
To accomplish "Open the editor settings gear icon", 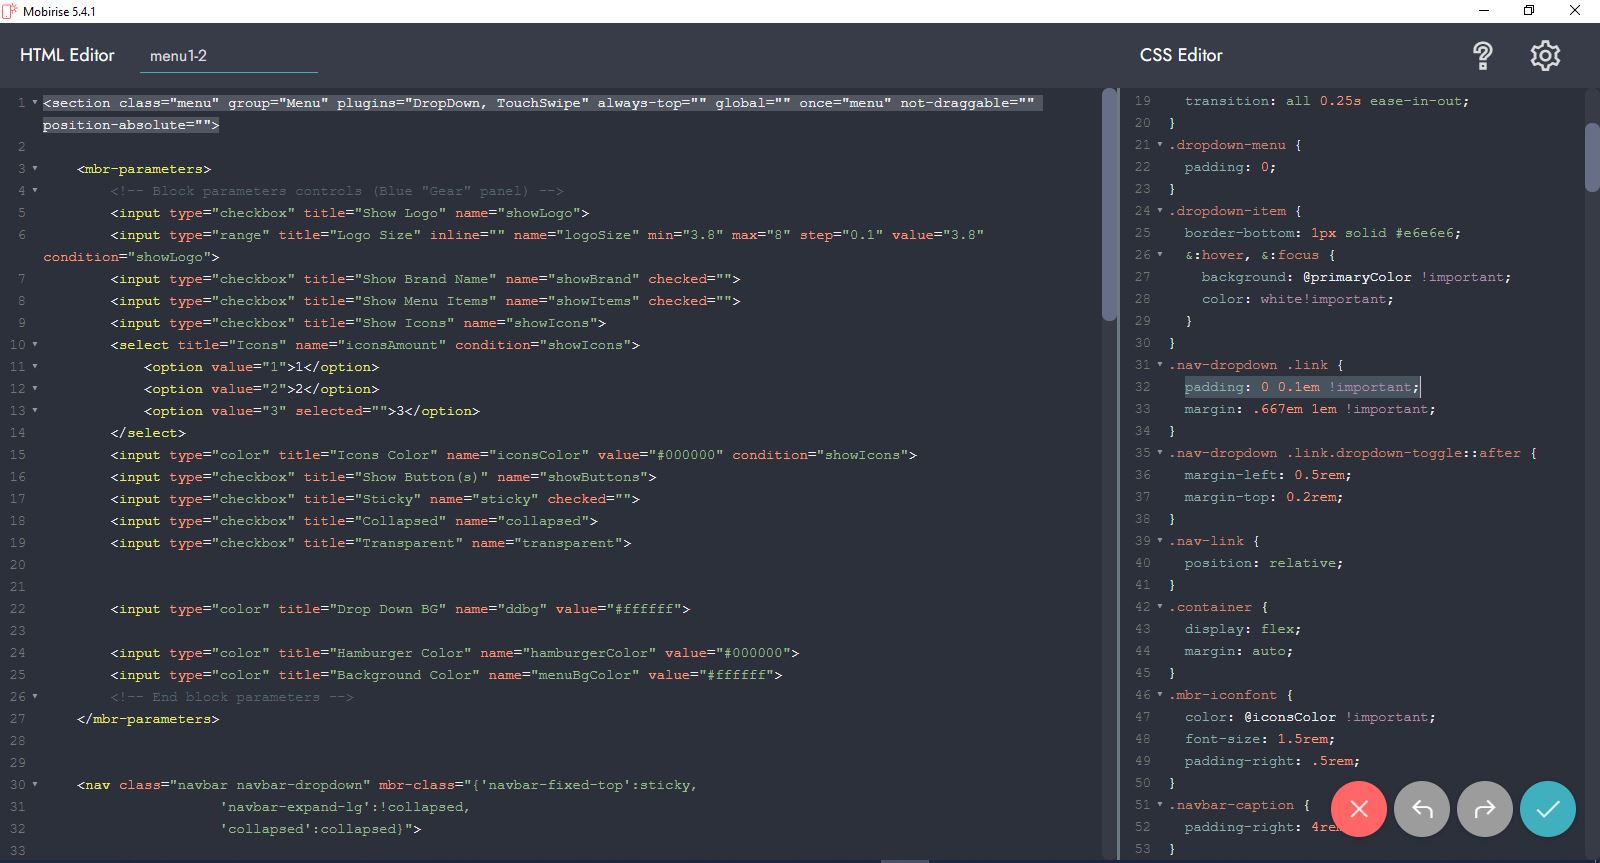I will point(1545,56).
